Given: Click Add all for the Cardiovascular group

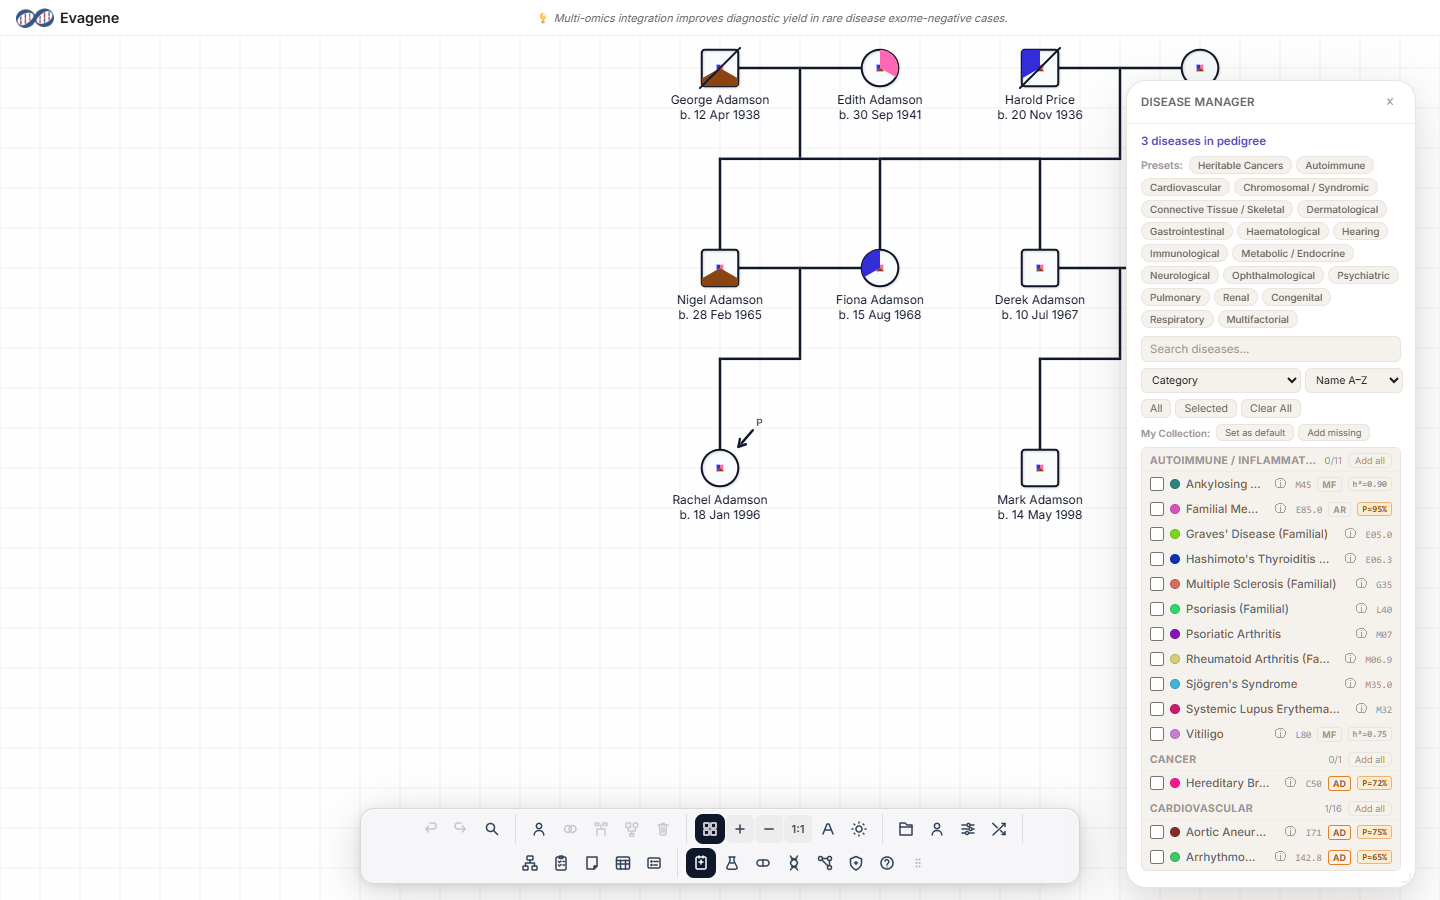Looking at the screenshot, I should coord(1370,809).
